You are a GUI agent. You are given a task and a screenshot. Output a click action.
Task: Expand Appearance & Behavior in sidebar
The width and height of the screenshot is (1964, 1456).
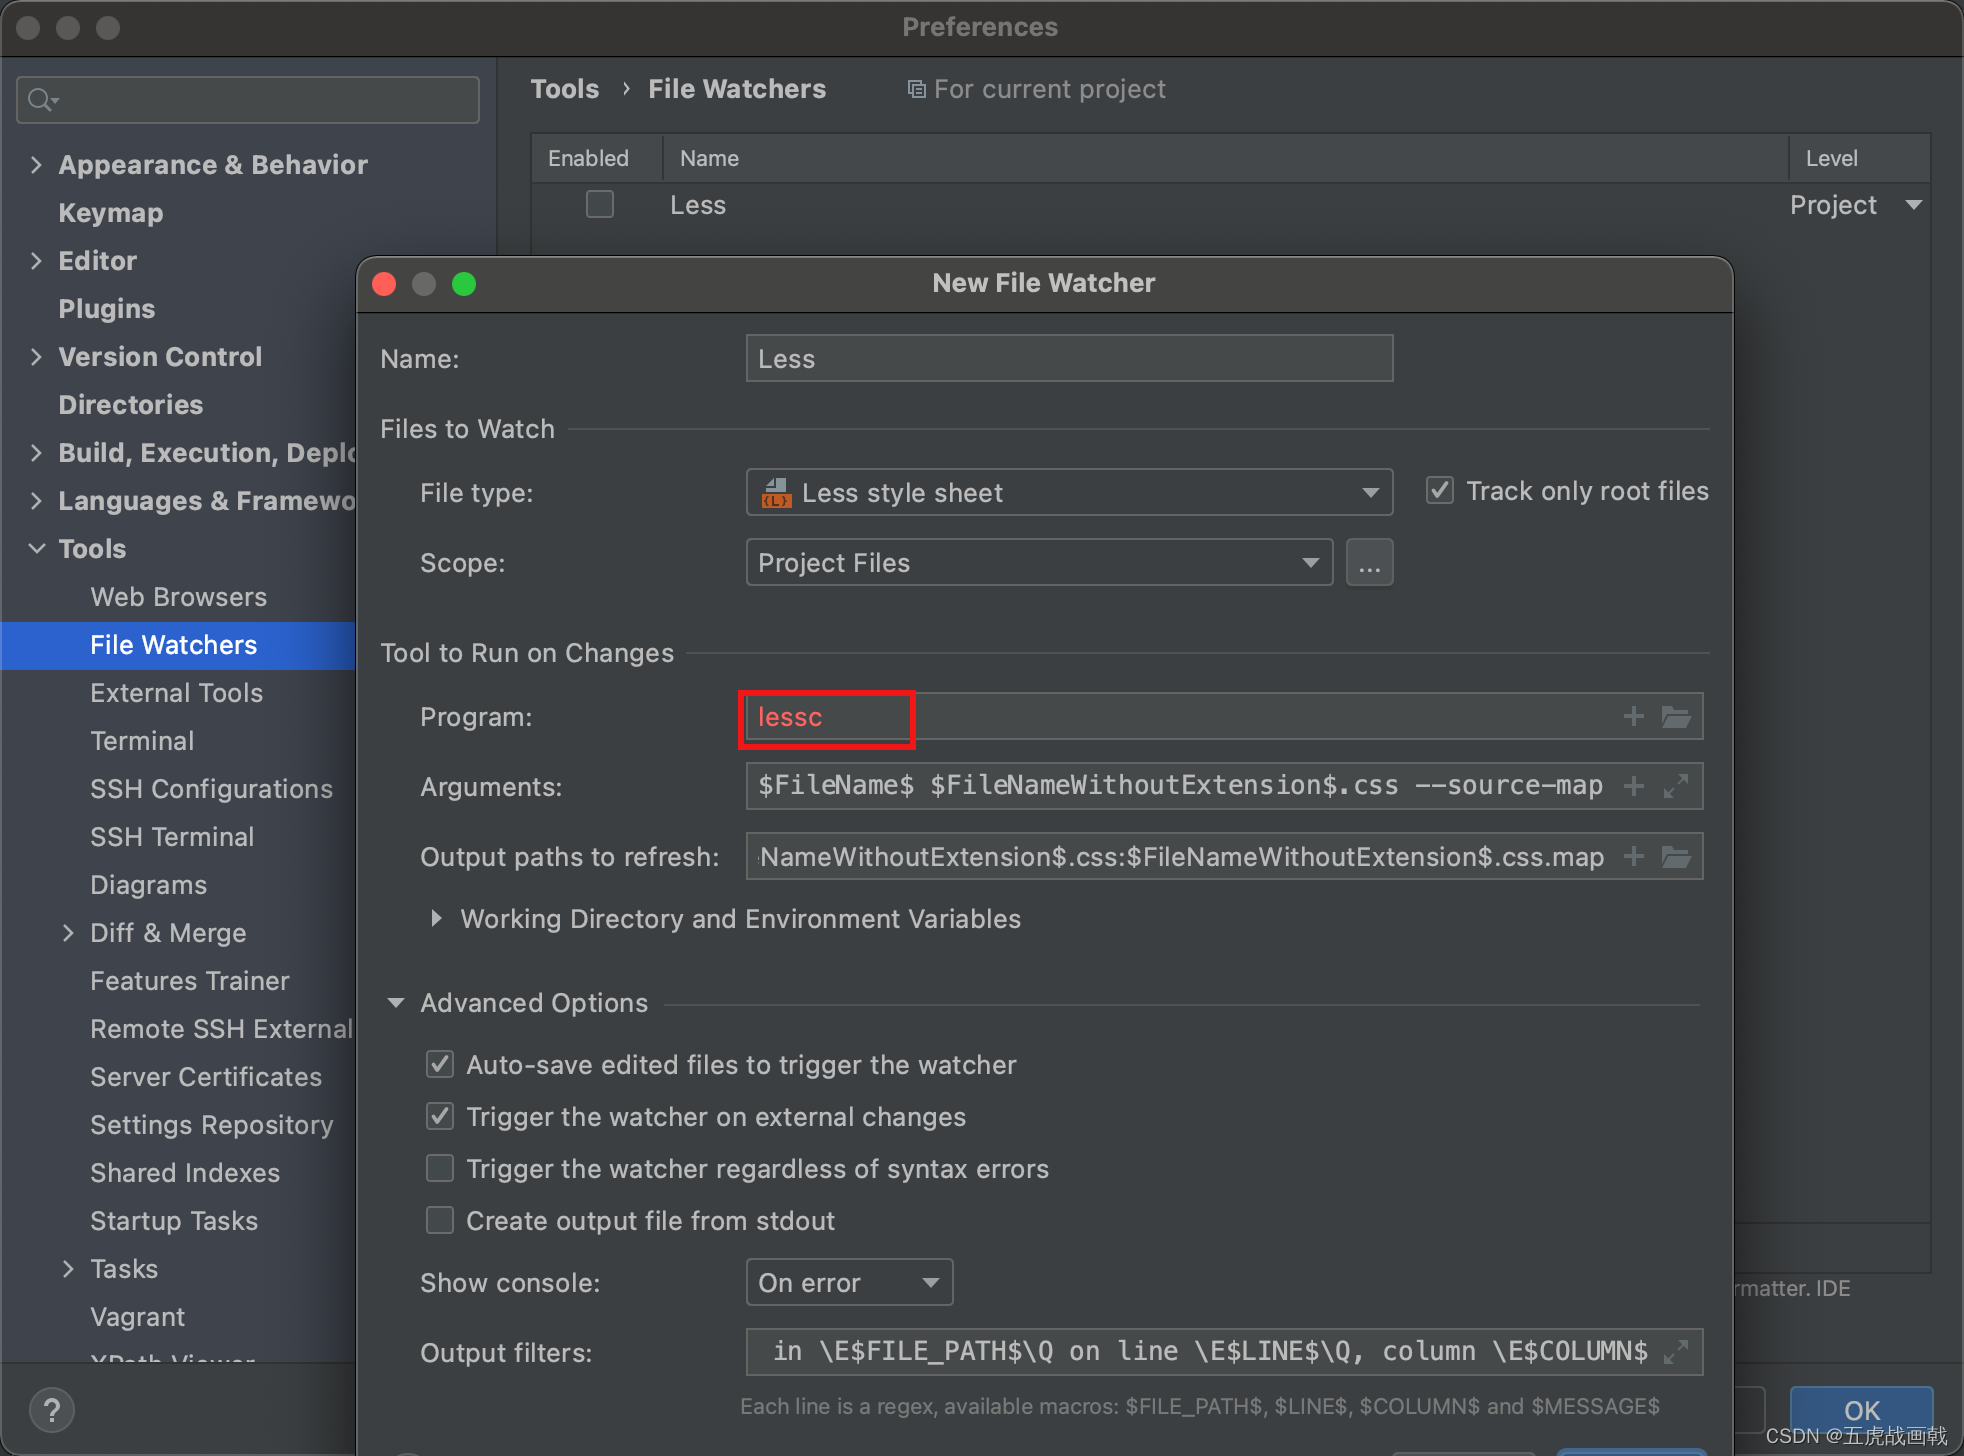tap(37, 165)
